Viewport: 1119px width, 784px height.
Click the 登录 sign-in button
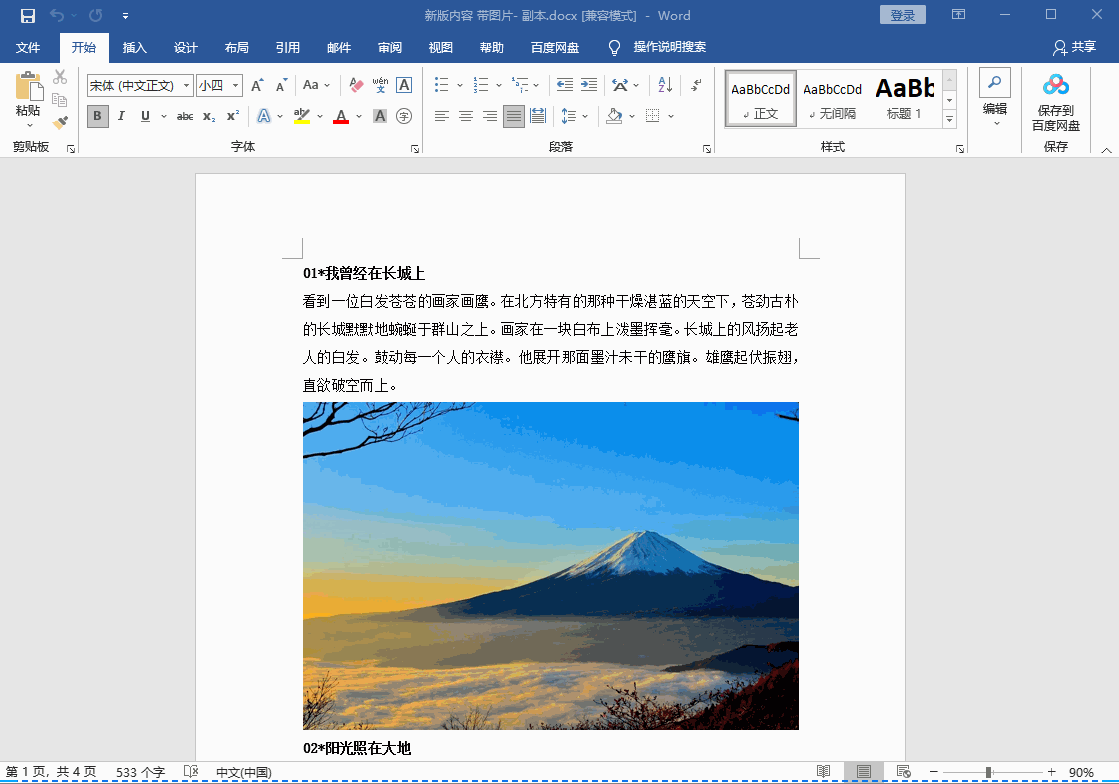902,15
